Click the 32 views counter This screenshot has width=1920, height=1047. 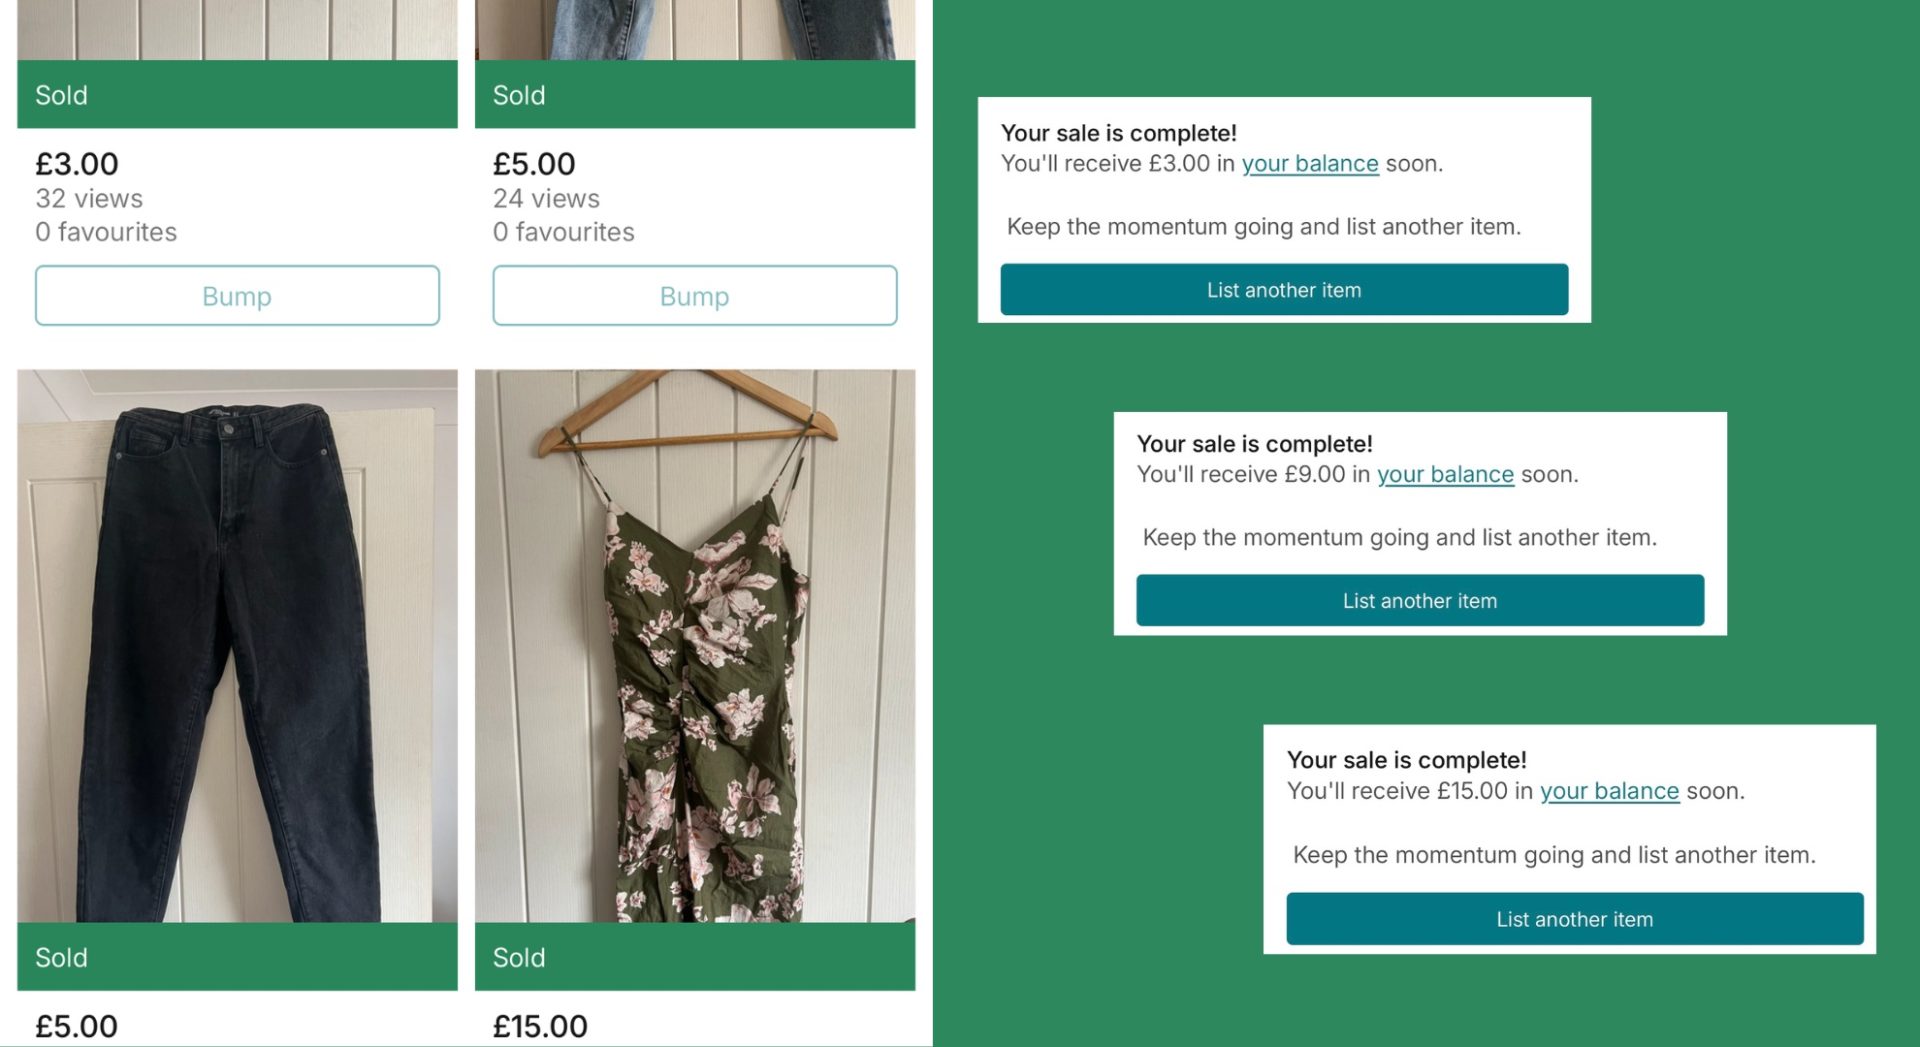pyautogui.click(x=88, y=198)
